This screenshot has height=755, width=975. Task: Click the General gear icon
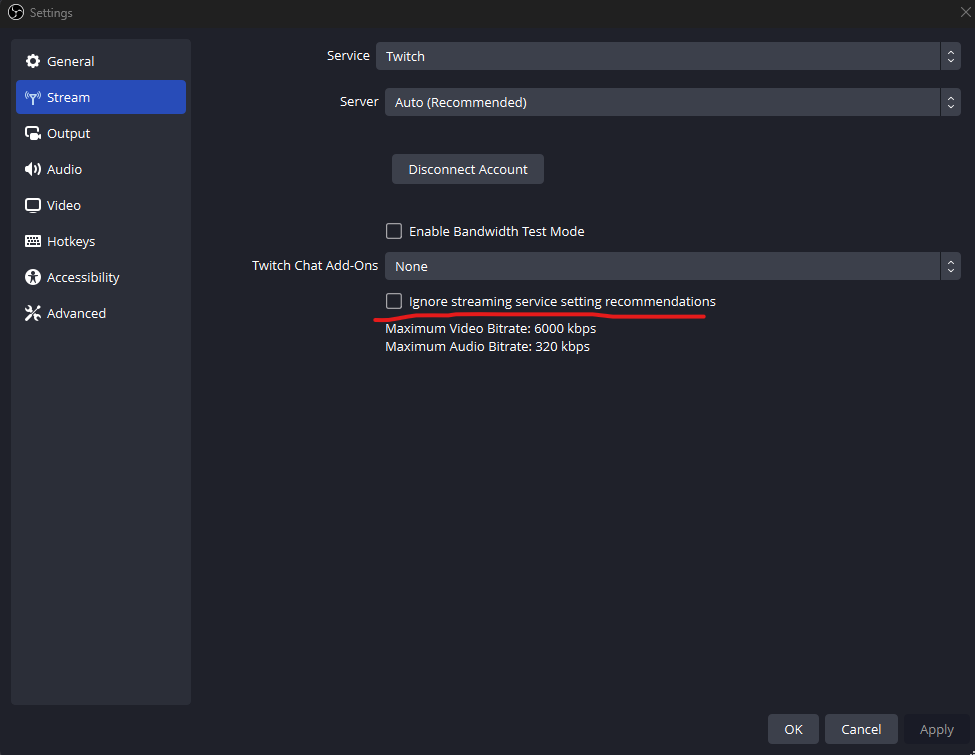[x=32, y=61]
